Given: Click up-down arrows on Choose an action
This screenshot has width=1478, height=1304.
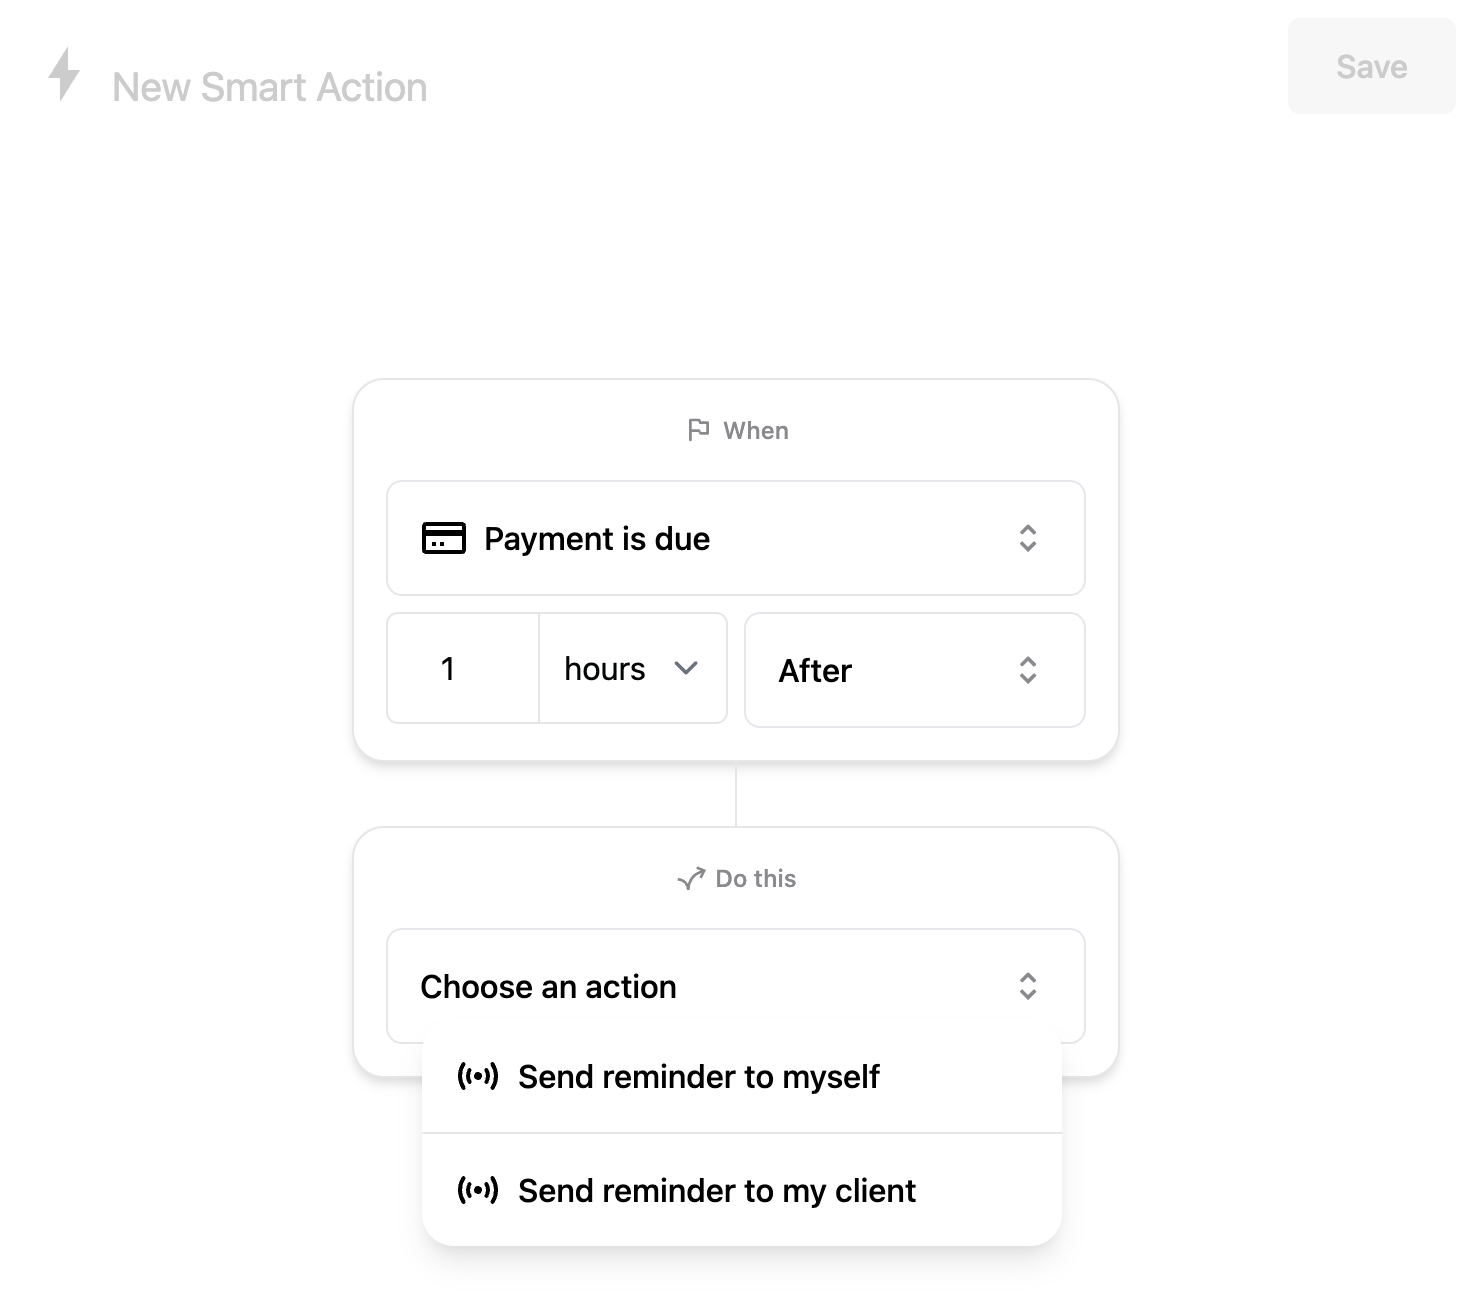Looking at the screenshot, I should (1028, 986).
